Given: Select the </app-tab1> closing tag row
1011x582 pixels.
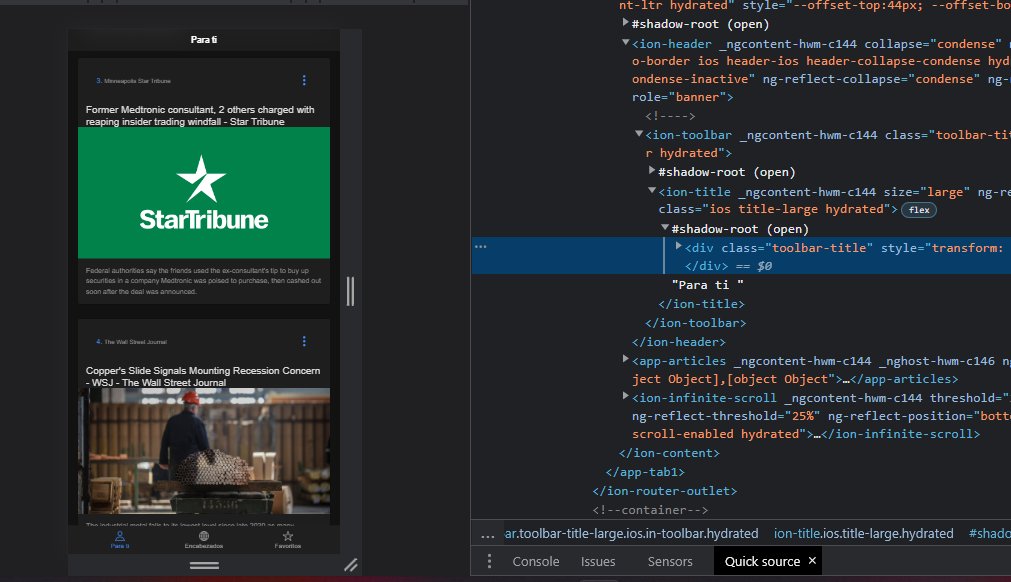Looking at the screenshot, I should (645, 472).
